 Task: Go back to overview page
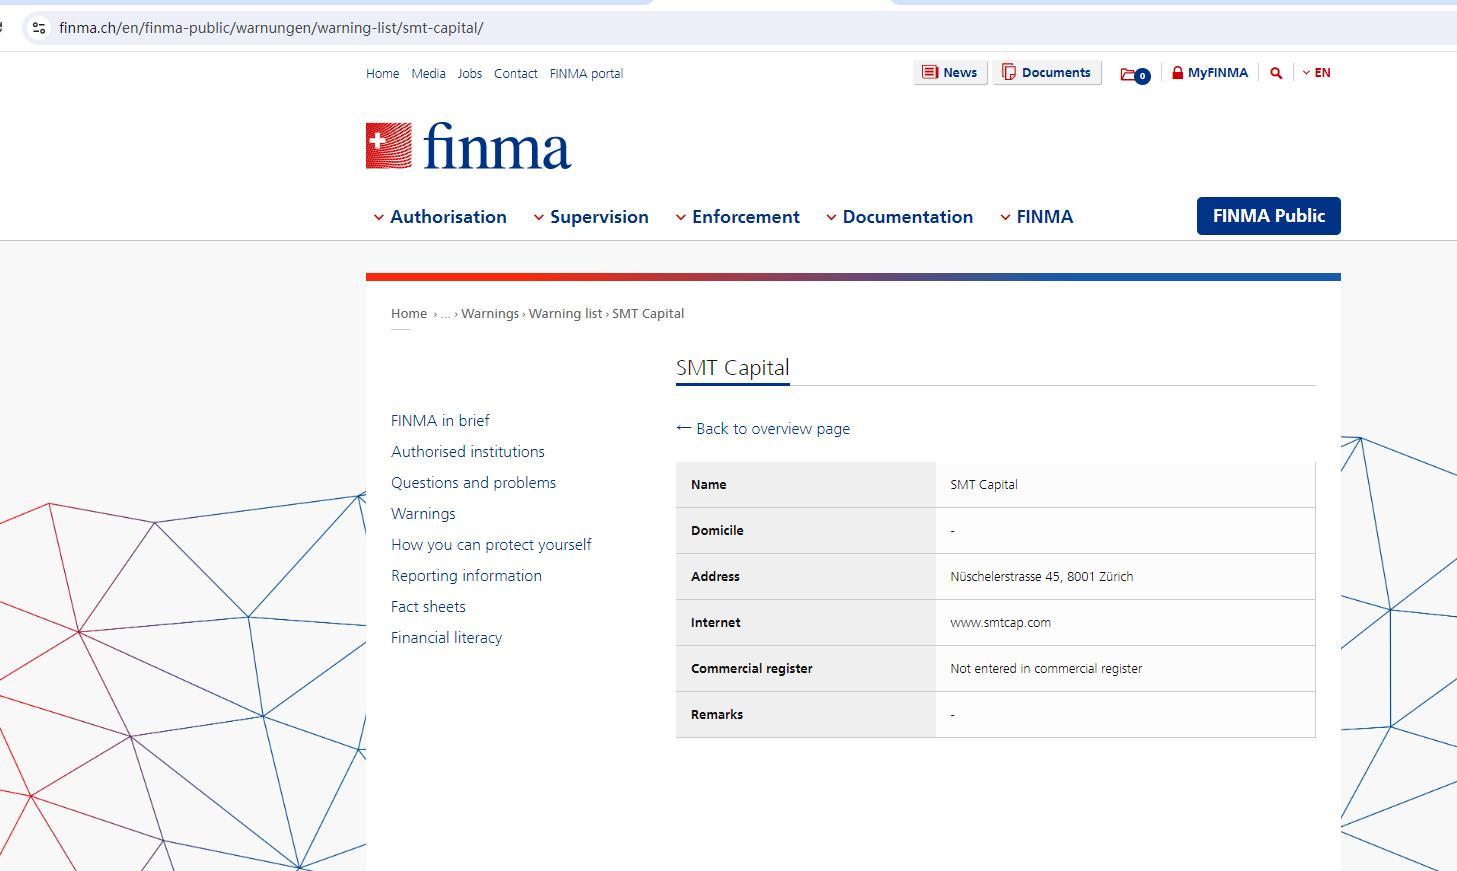[763, 429]
